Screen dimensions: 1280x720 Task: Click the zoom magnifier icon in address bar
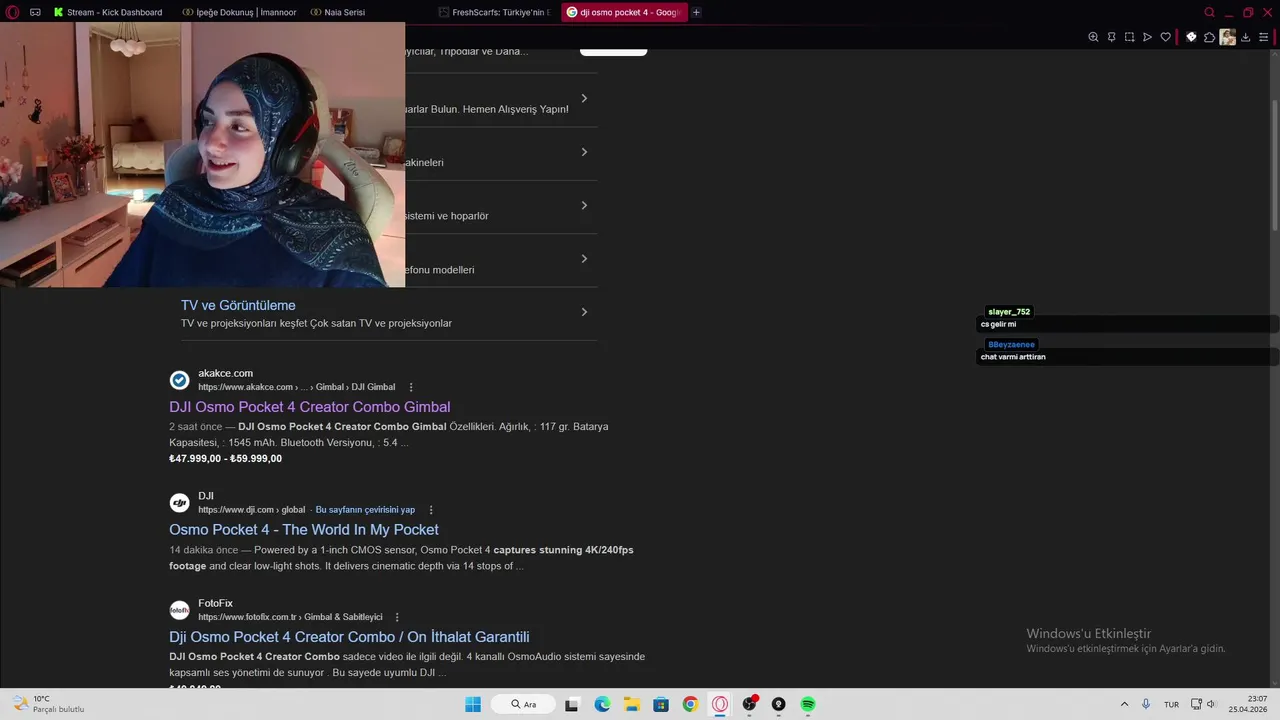coord(1093,37)
